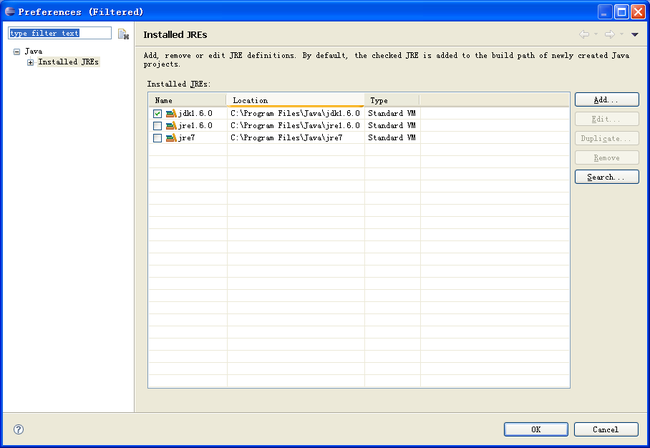The height and width of the screenshot is (448, 650).
Task: Click the jre7 library icon
Action: [171, 138]
